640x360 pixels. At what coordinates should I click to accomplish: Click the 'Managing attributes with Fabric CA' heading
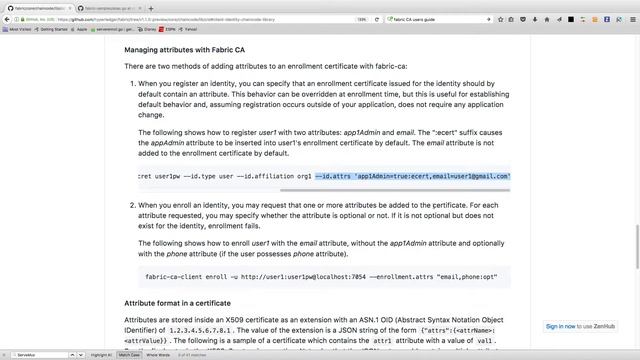184,50
